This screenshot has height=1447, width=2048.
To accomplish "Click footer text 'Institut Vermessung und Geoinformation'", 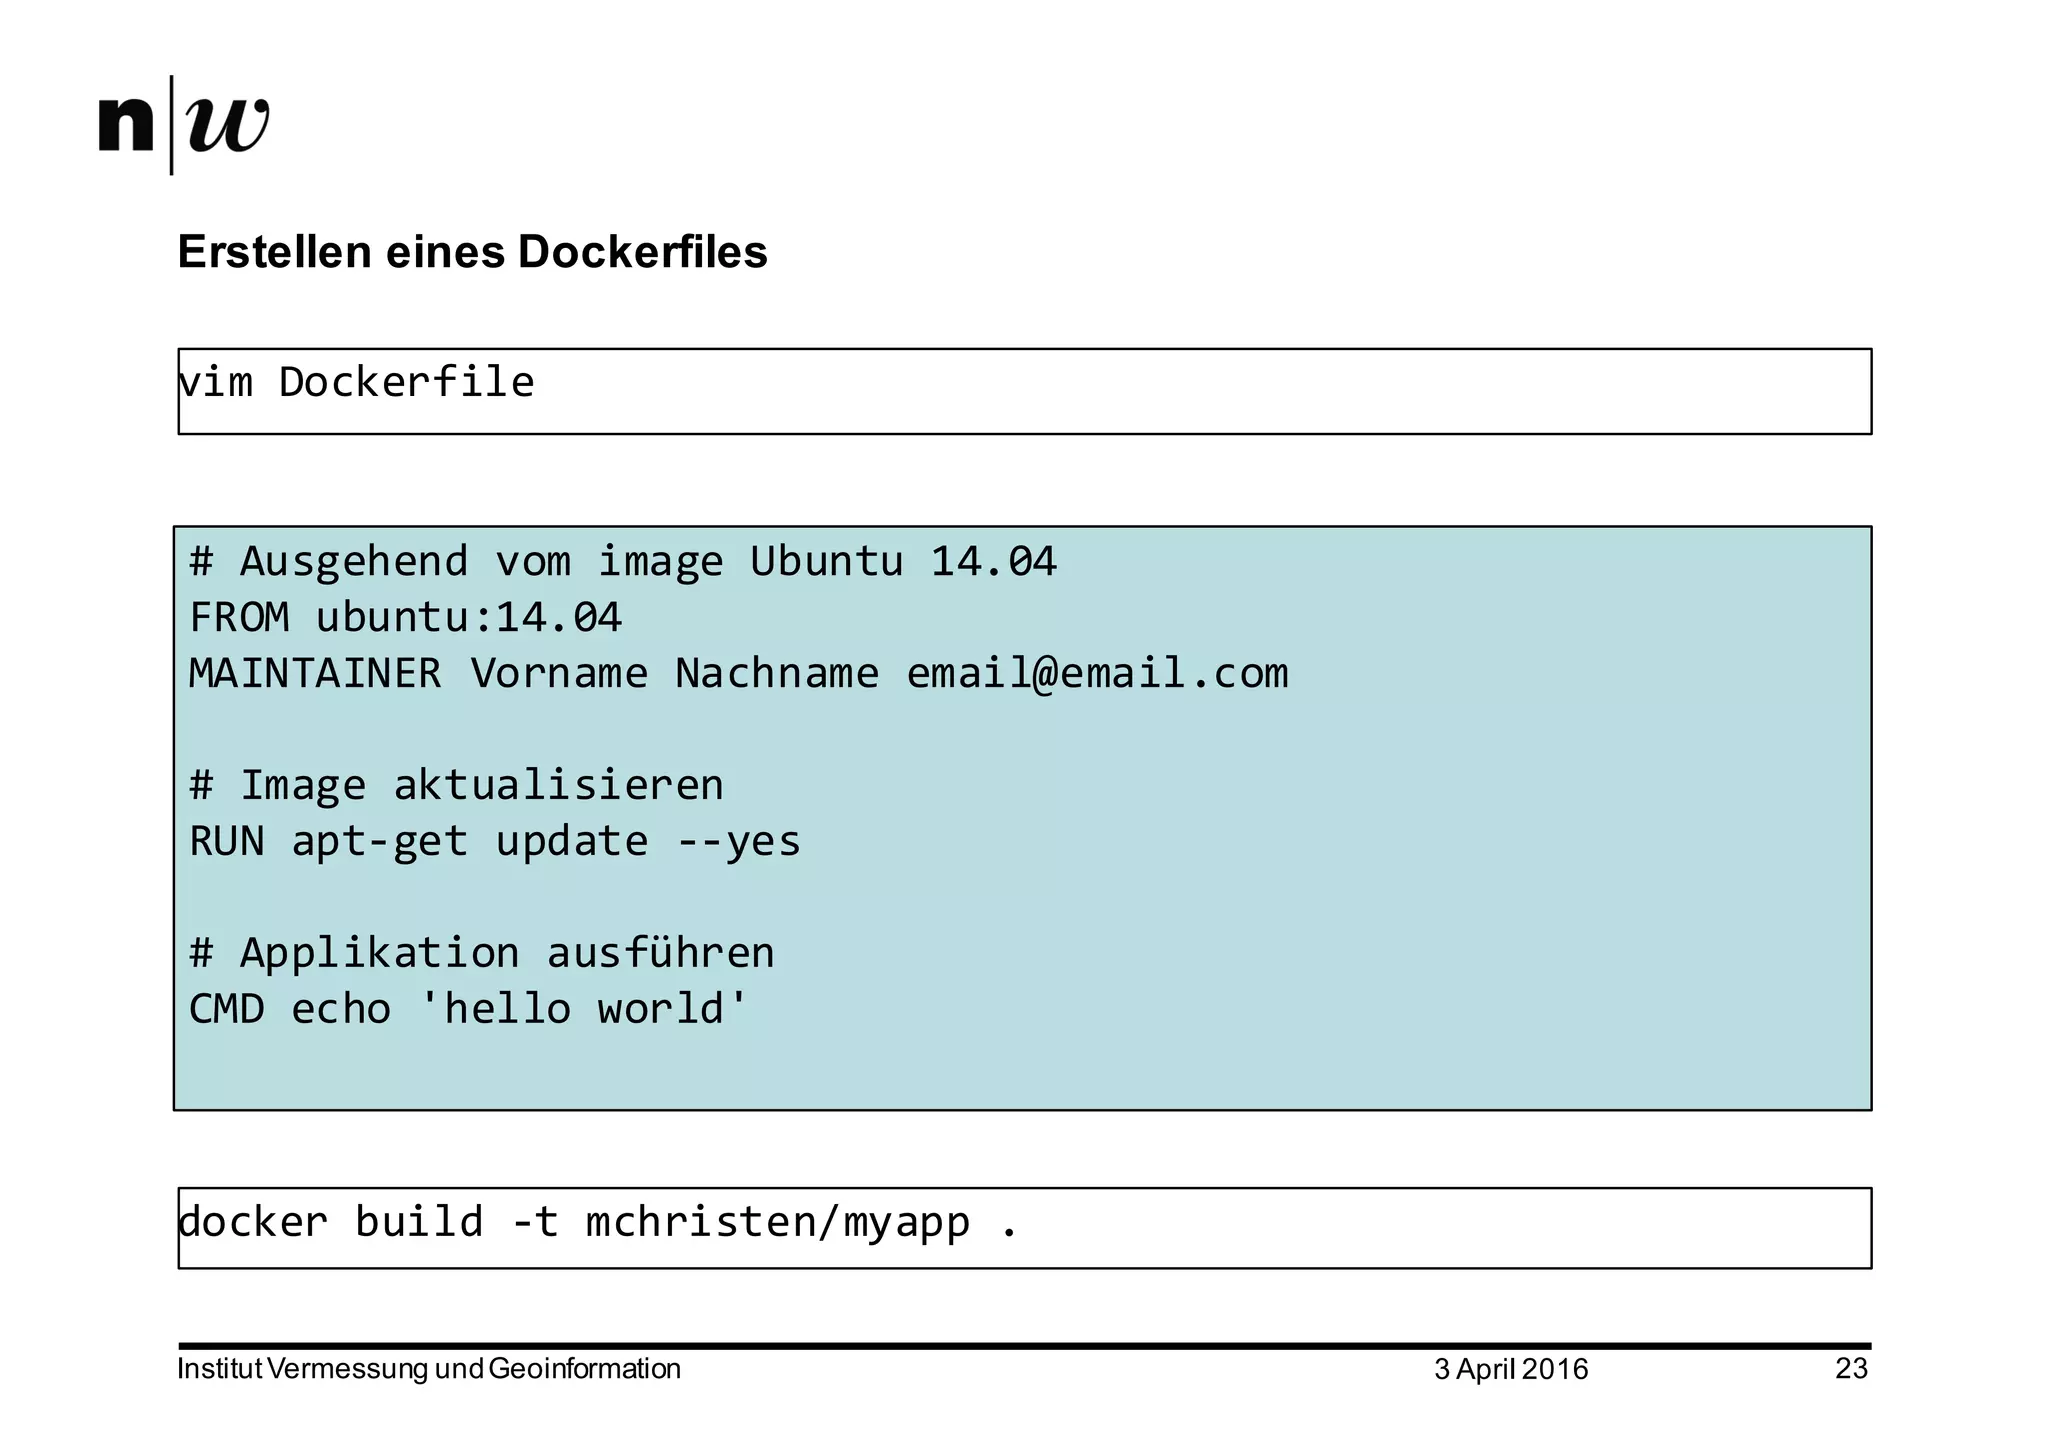I will 429,1369.
